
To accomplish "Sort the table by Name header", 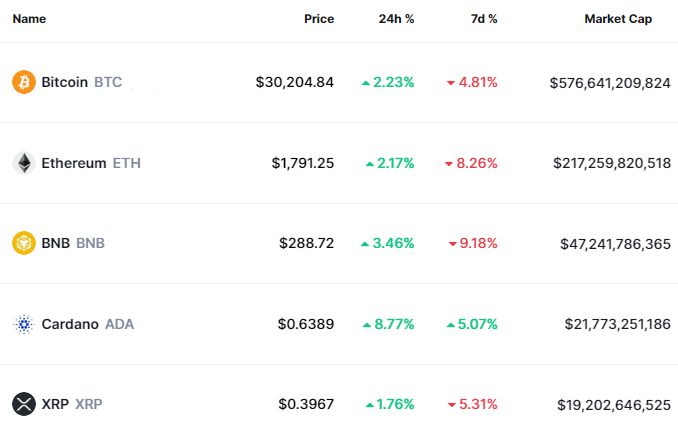I will 29,19.
